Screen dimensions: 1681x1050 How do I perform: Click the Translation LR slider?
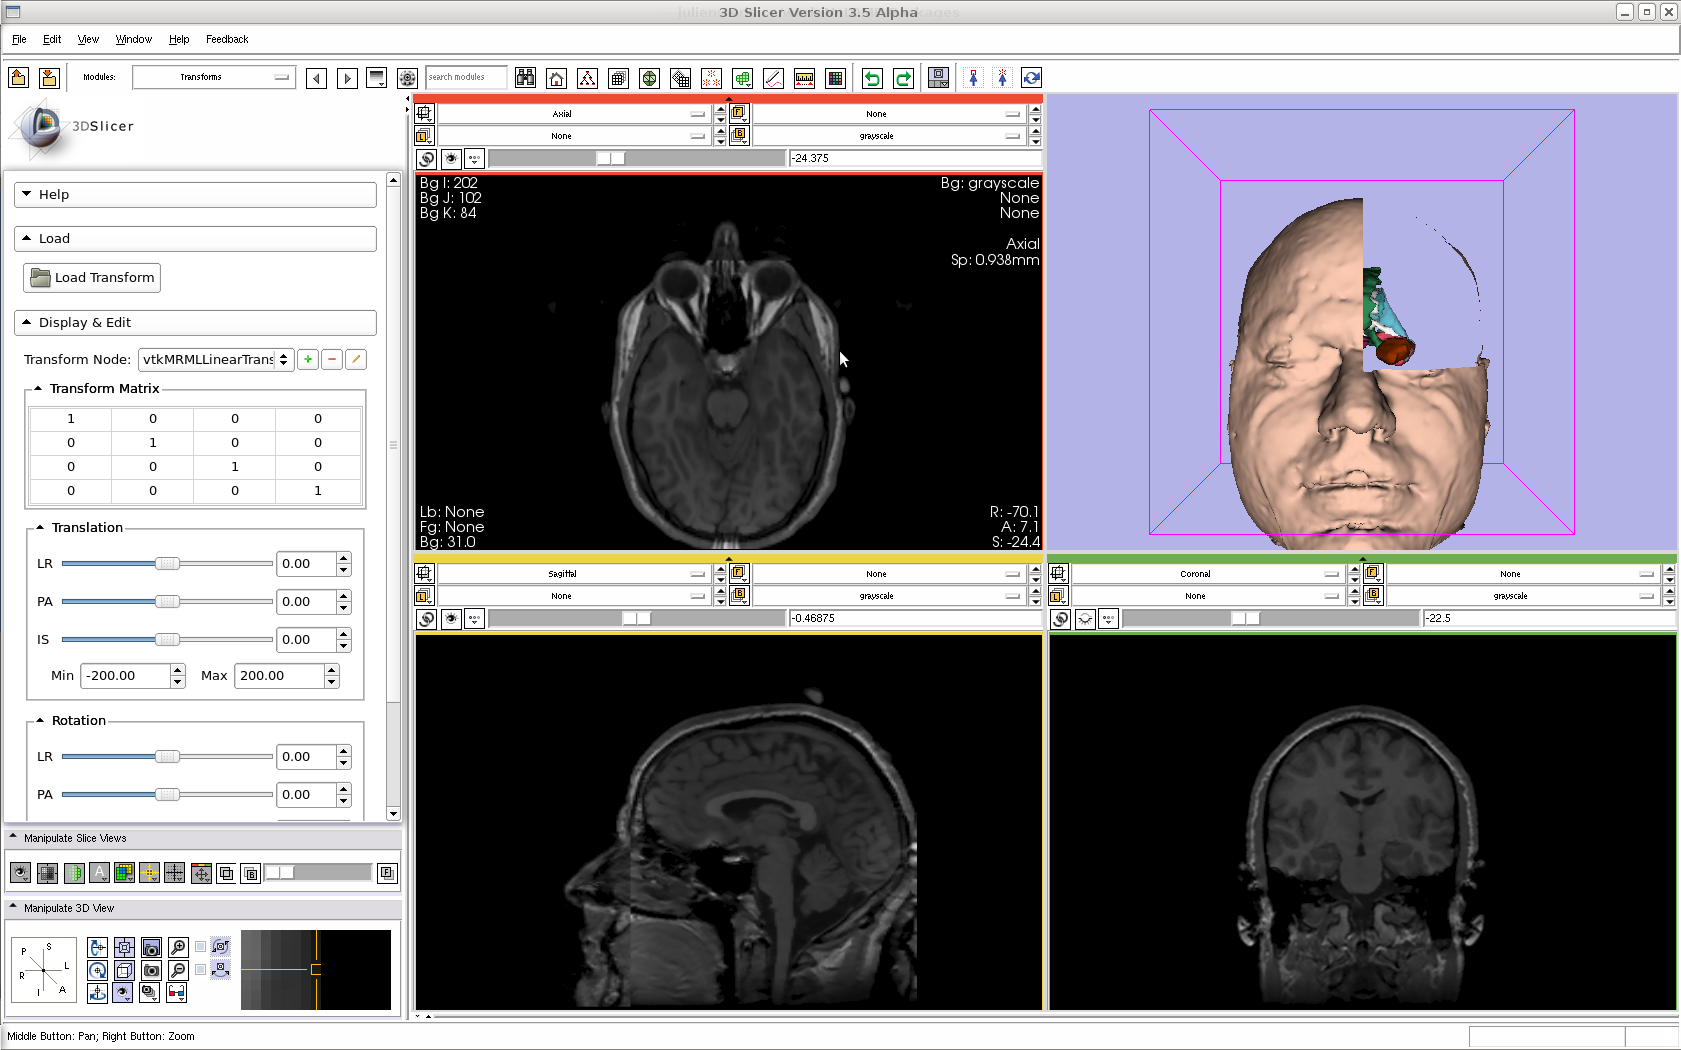click(x=167, y=564)
